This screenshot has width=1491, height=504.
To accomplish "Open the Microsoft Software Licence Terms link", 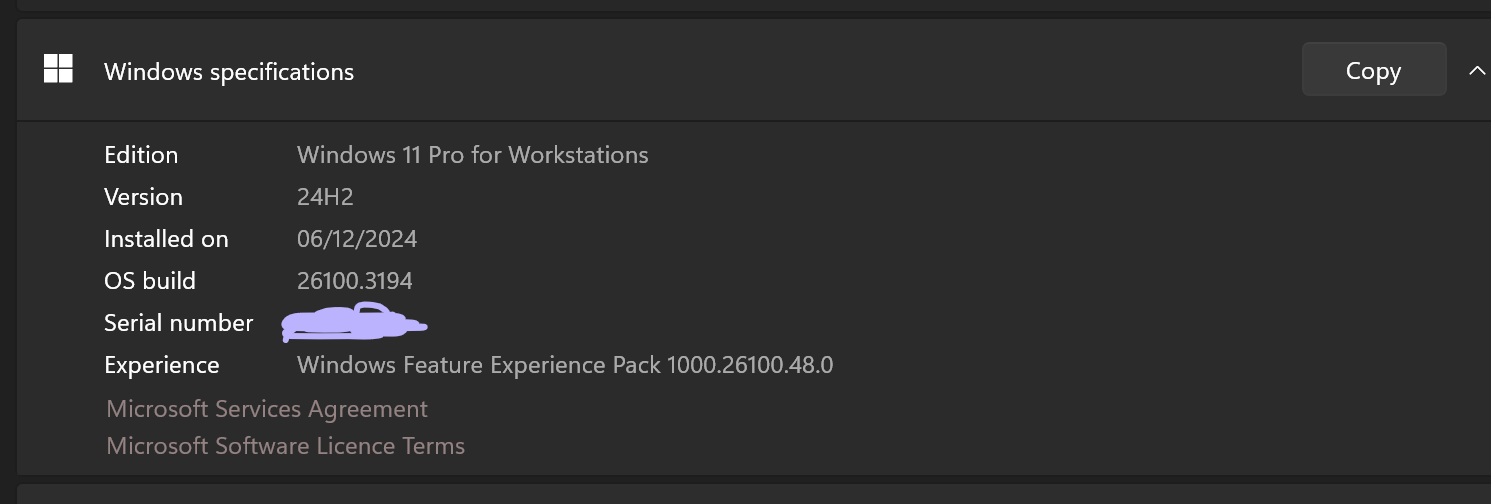I will pyautogui.click(x=285, y=446).
